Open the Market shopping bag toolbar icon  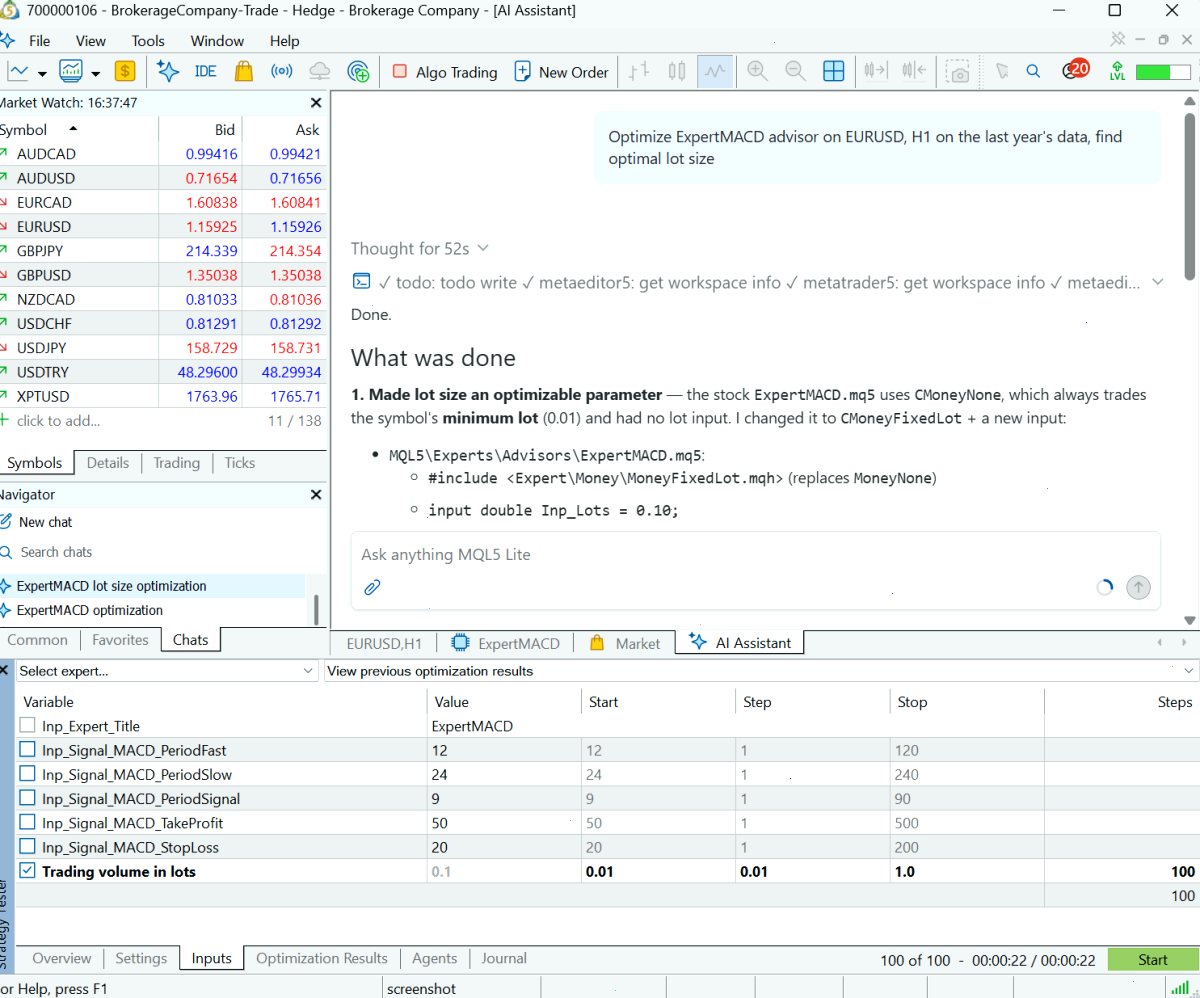coord(243,72)
